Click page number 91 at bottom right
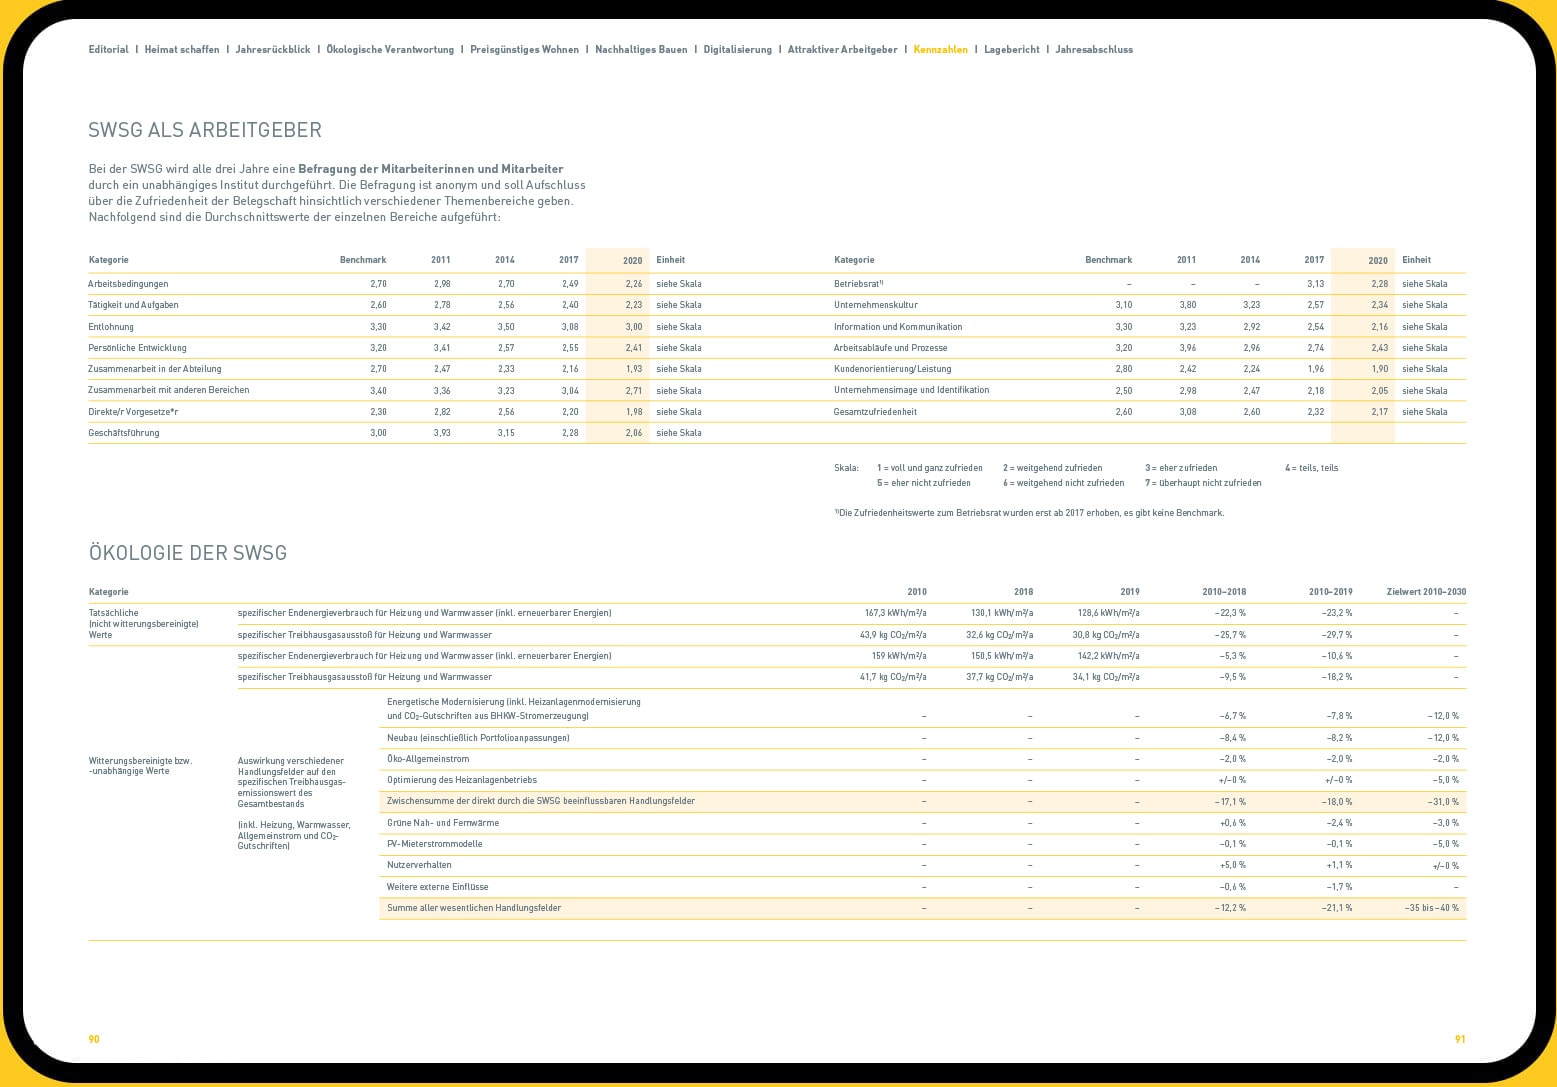This screenshot has width=1557, height=1087. pos(1460,1039)
